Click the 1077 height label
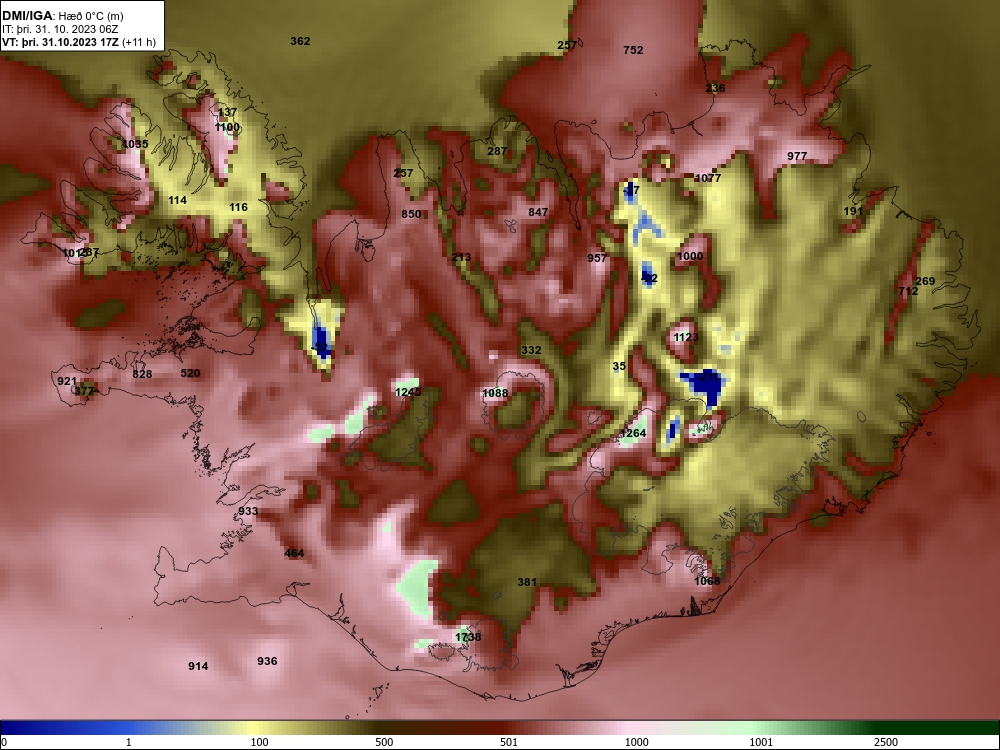Image resolution: width=1000 pixels, height=750 pixels. (707, 178)
